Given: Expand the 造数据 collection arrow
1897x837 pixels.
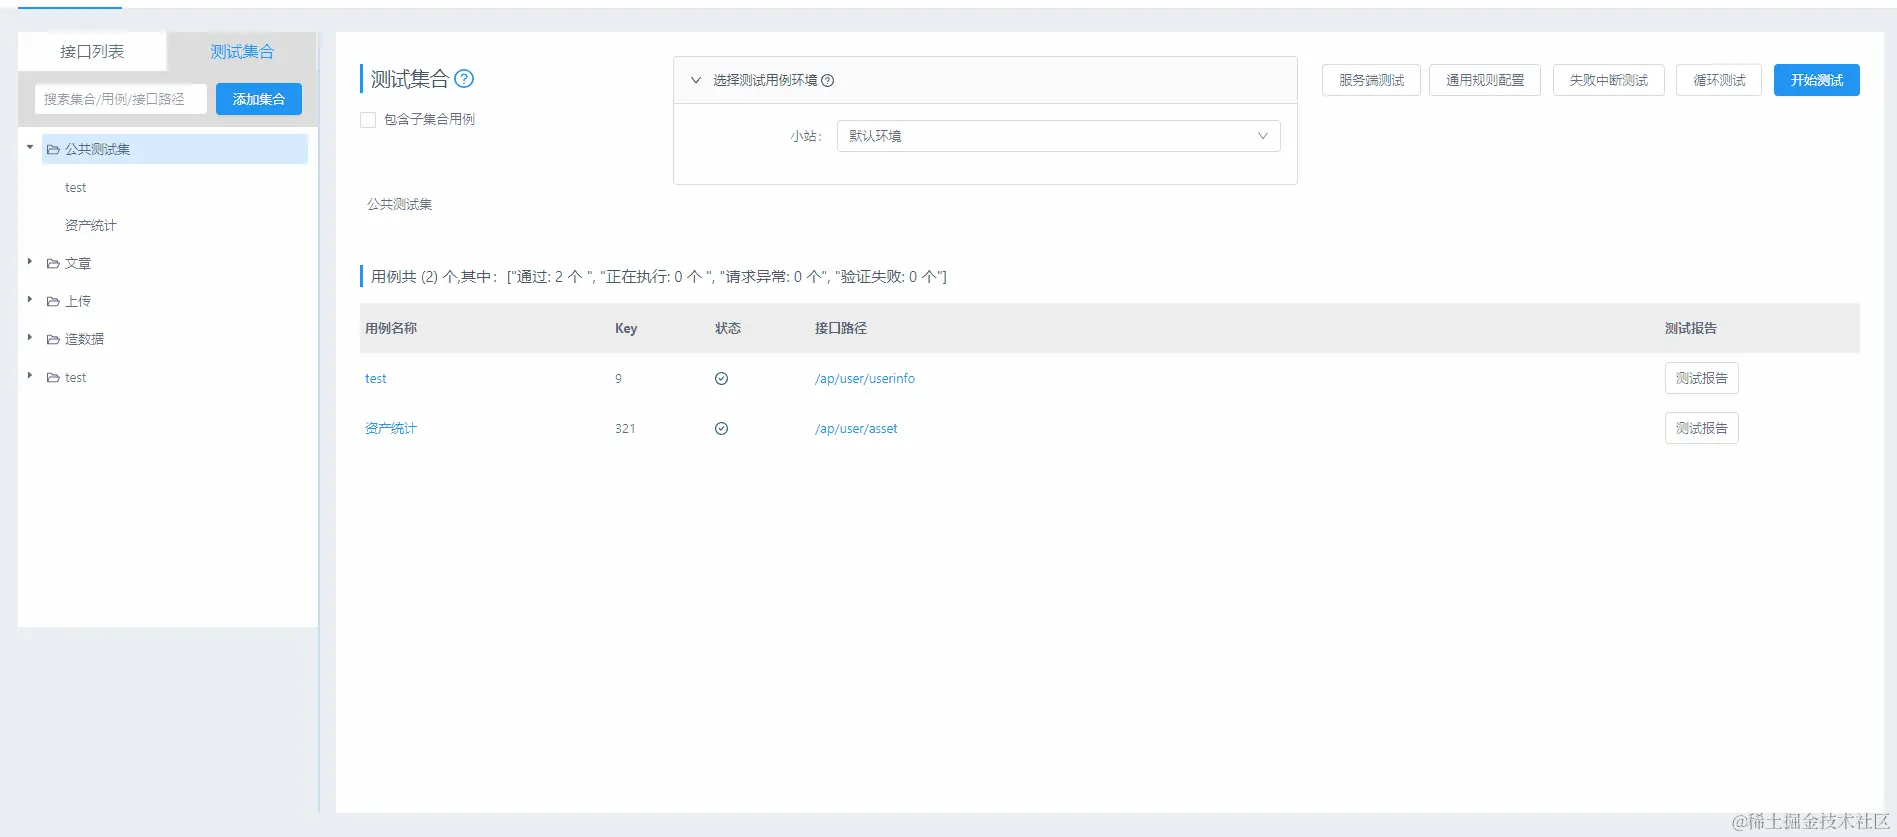Looking at the screenshot, I should point(30,338).
